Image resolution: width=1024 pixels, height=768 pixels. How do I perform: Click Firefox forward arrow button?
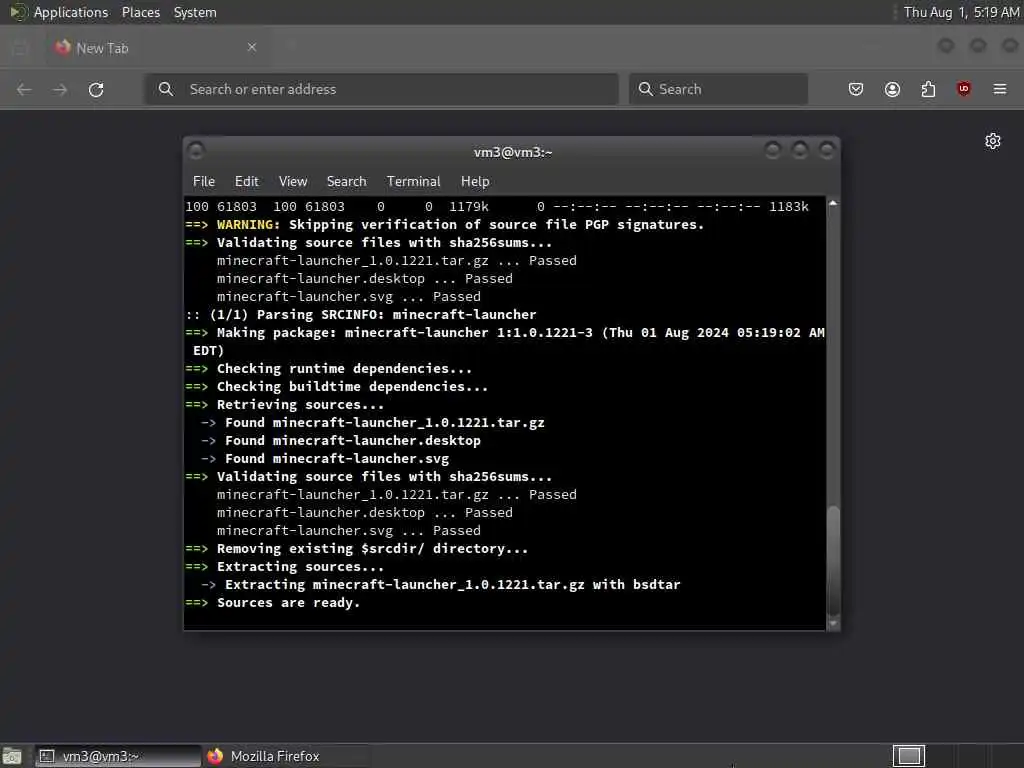[60, 89]
